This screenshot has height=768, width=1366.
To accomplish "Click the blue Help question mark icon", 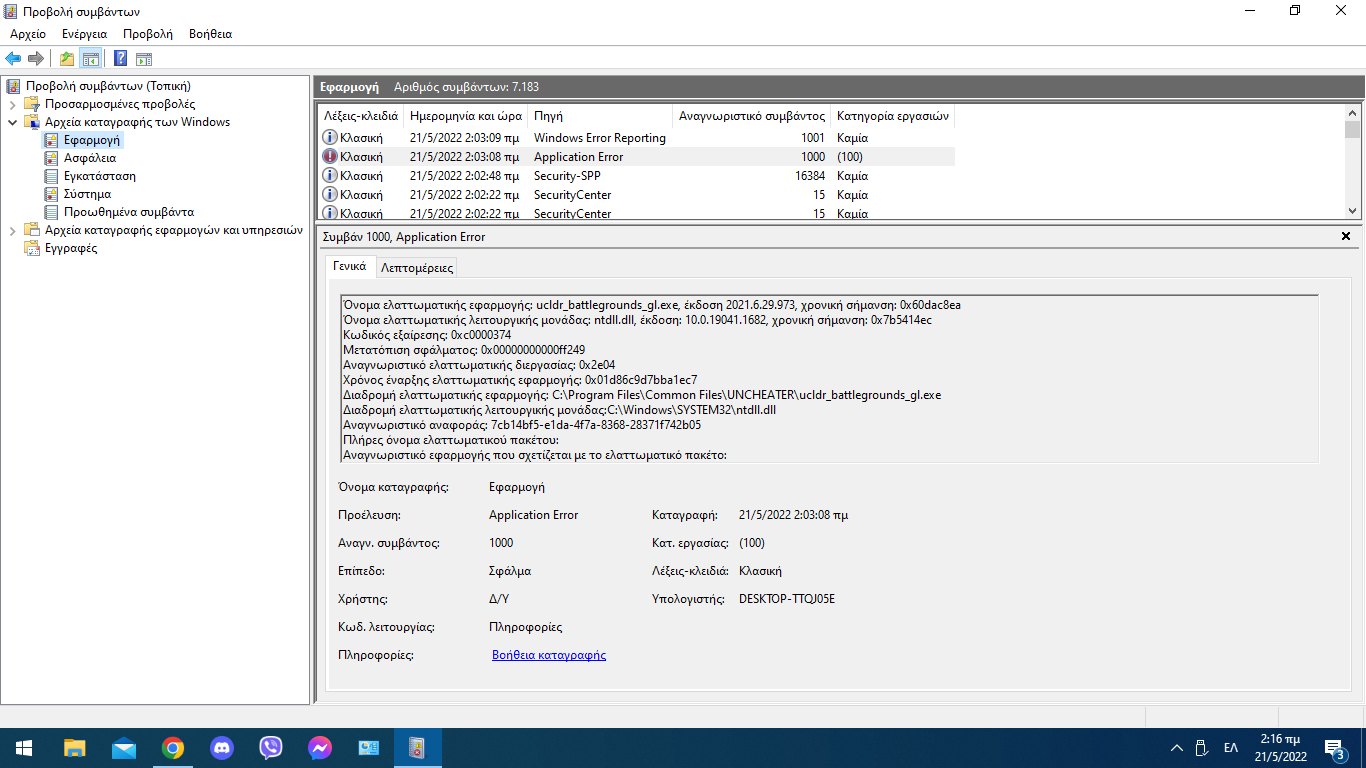I will tap(120, 59).
